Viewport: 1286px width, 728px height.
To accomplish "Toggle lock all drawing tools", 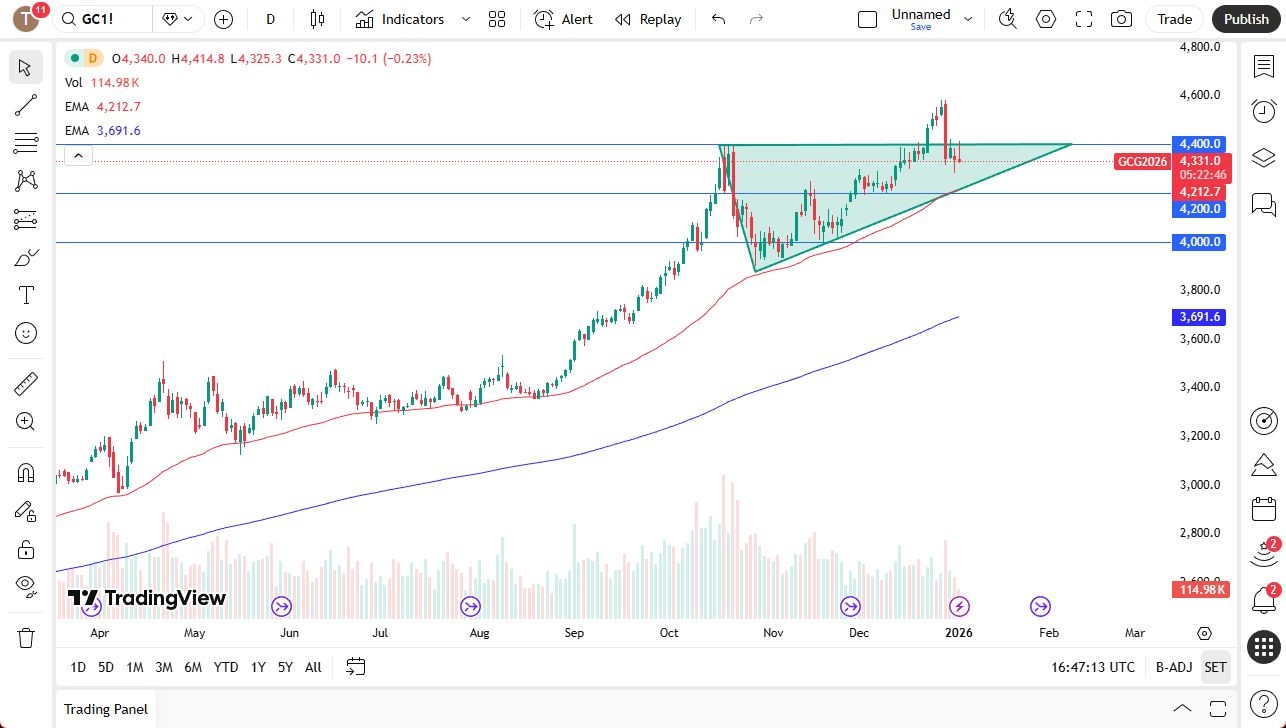I will pyautogui.click(x=26, y=549).
